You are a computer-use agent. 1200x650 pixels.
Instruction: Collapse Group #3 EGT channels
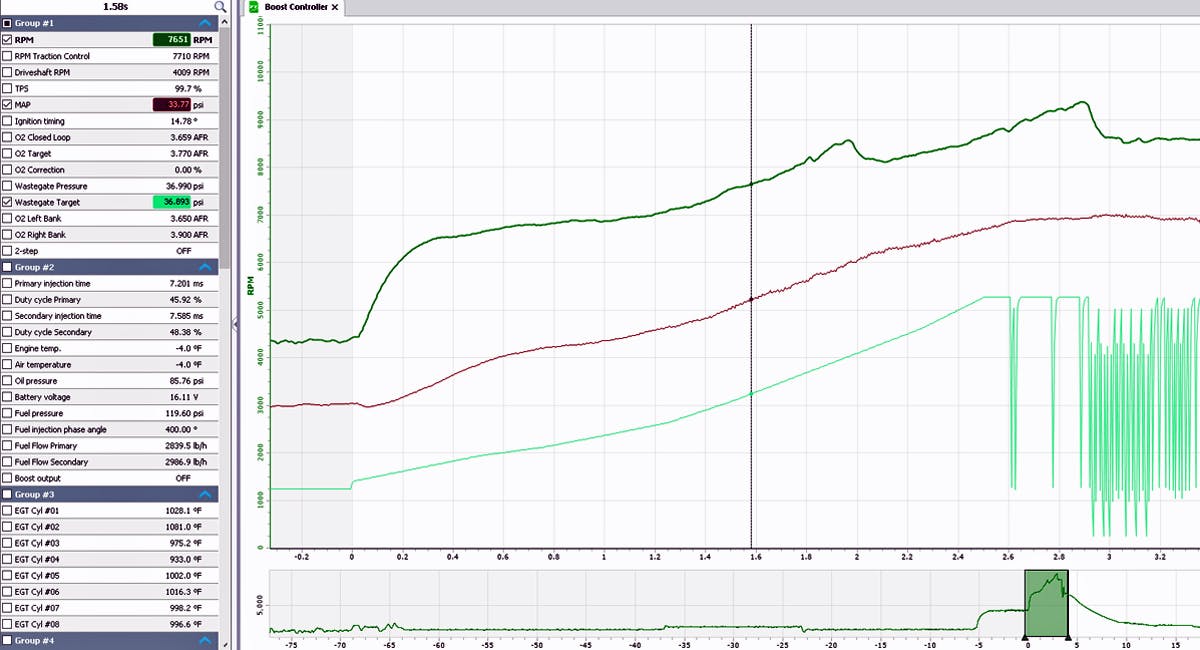[206, 495]
